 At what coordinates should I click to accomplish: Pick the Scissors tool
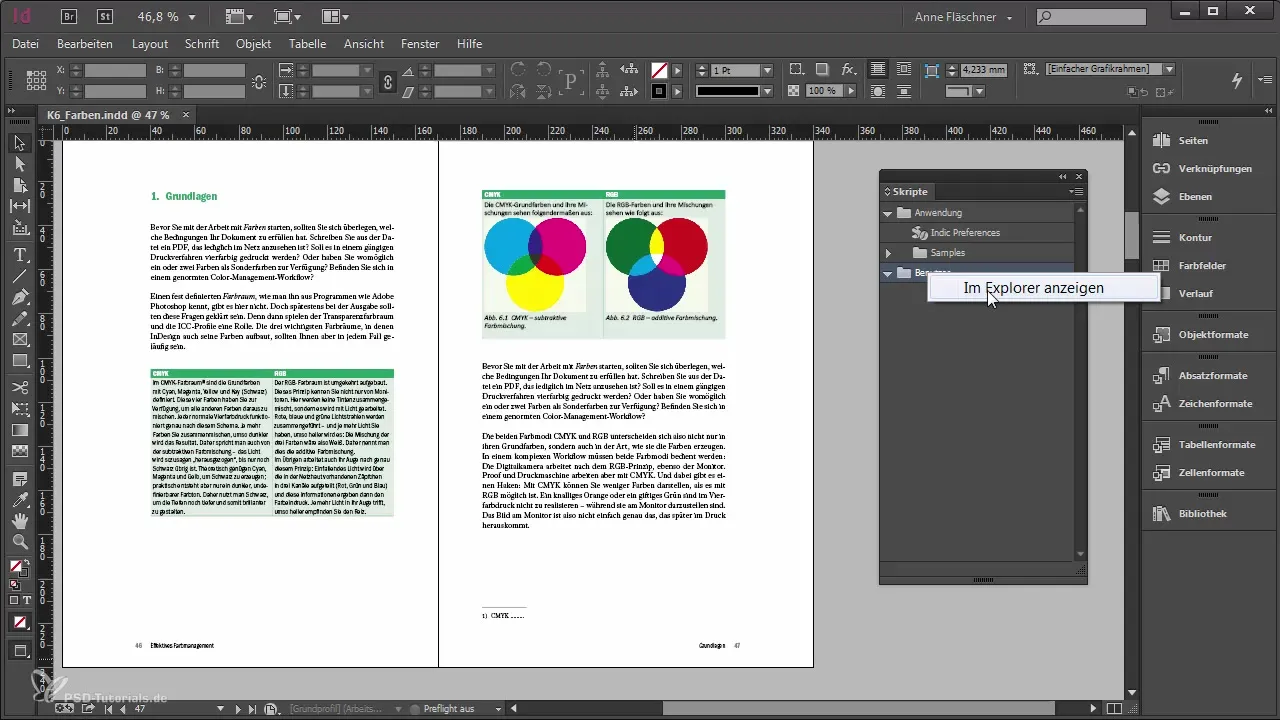(x=20, y=386)
